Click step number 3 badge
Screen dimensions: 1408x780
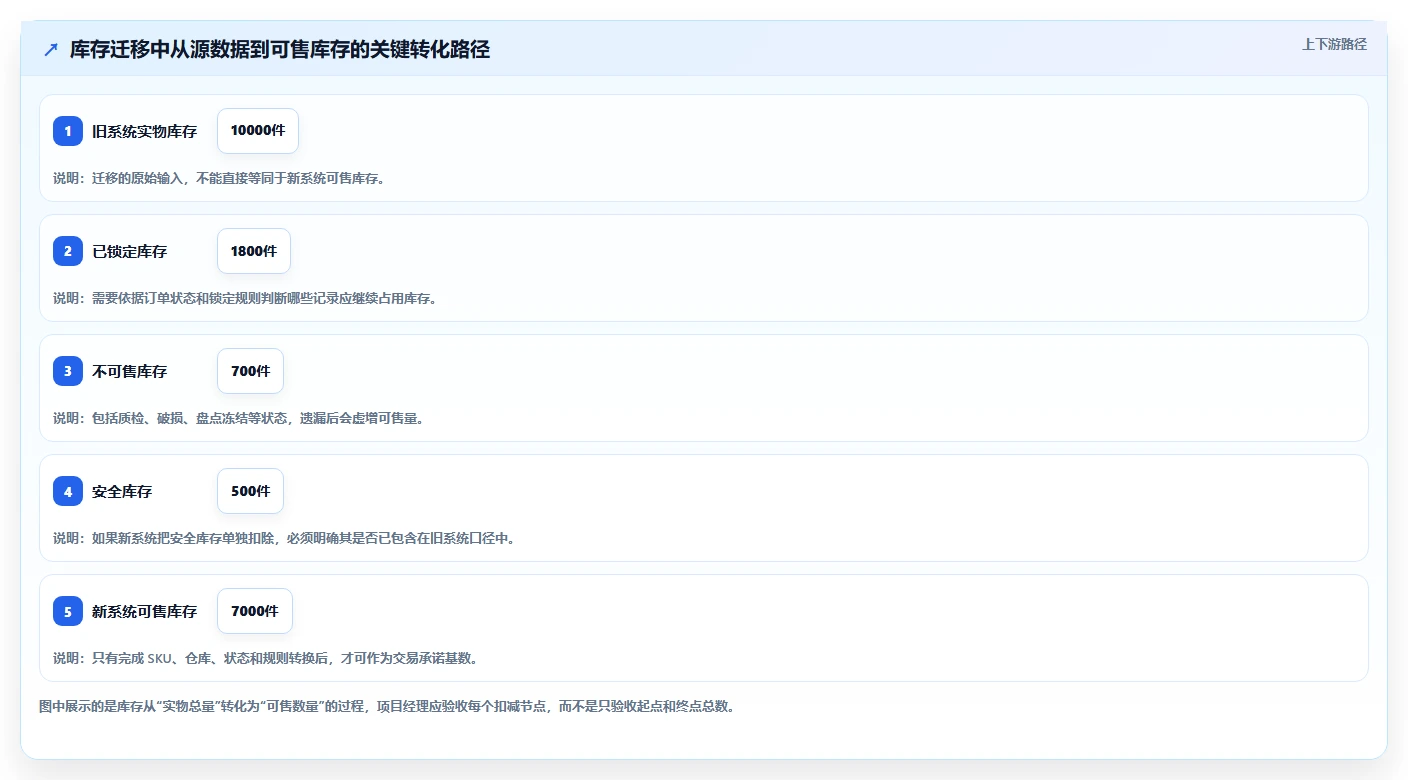(68, 371)
